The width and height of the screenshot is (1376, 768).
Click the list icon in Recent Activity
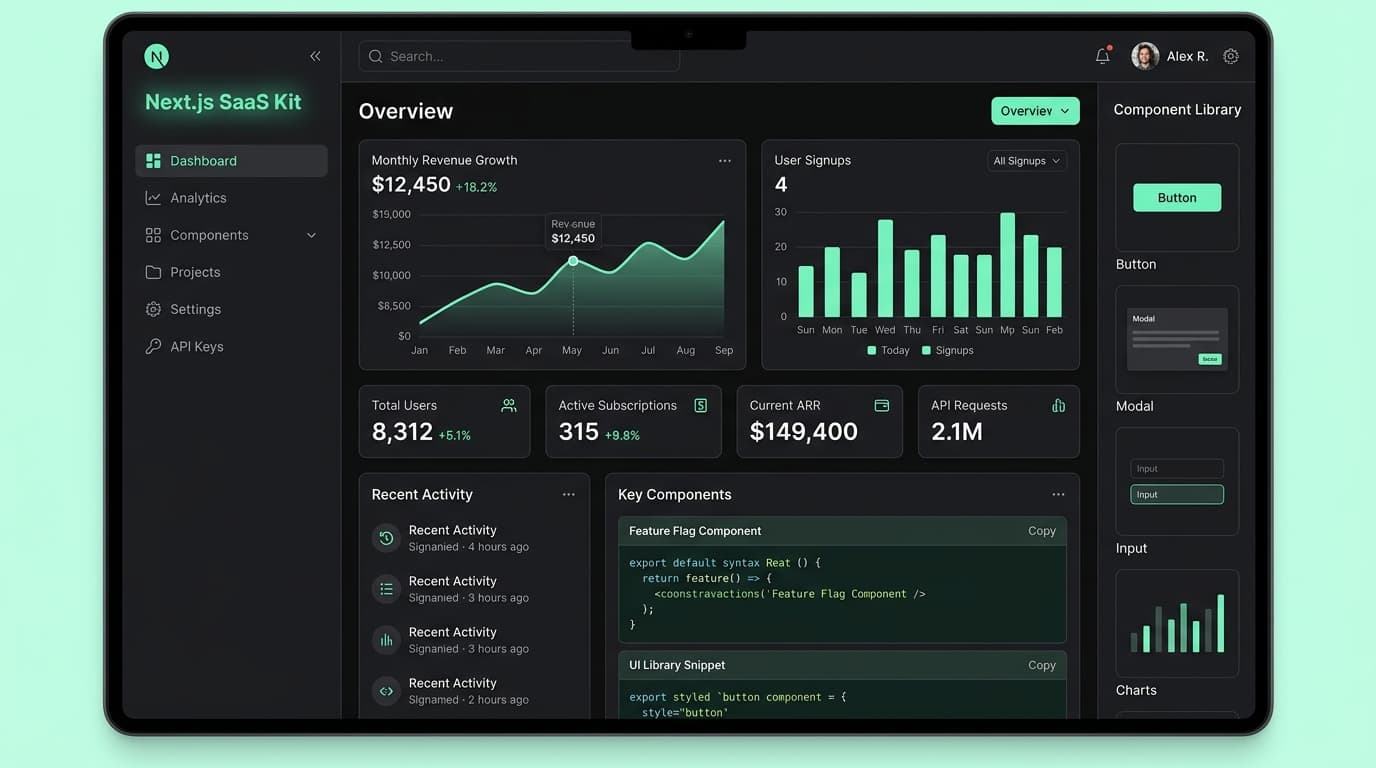tap(386, 589)
